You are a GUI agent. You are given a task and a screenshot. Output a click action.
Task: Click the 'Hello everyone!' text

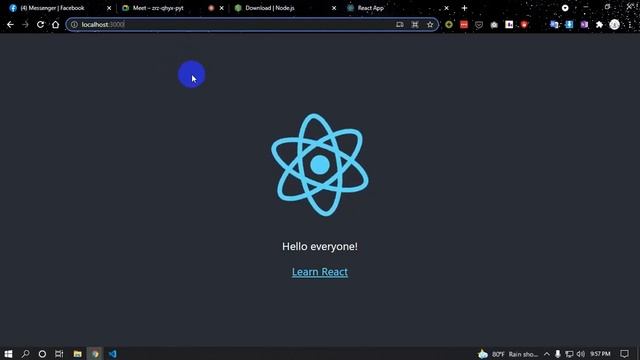pyautogui.click(x=320, y=247)
